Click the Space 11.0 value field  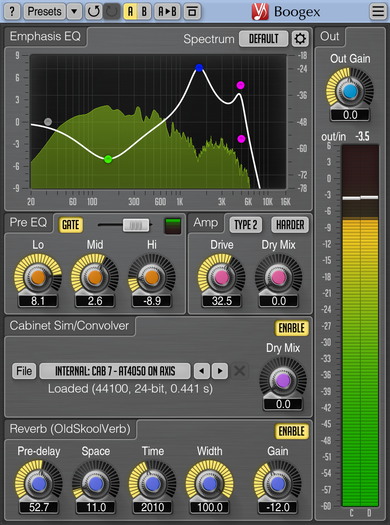[x=96, y=507]
